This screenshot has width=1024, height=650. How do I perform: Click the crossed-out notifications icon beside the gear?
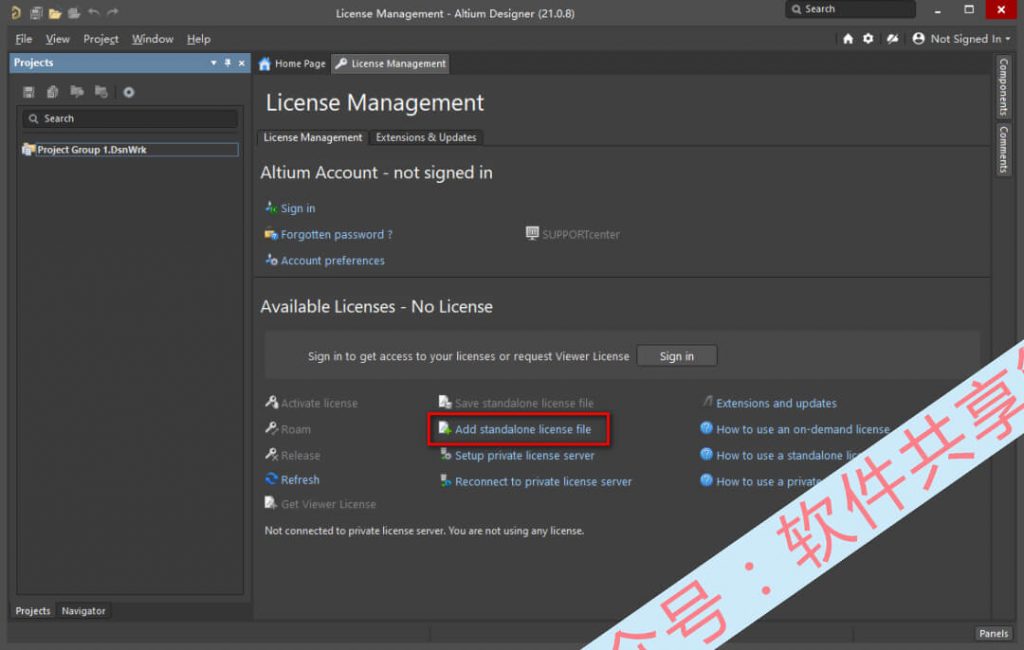[x=892, y=39]
